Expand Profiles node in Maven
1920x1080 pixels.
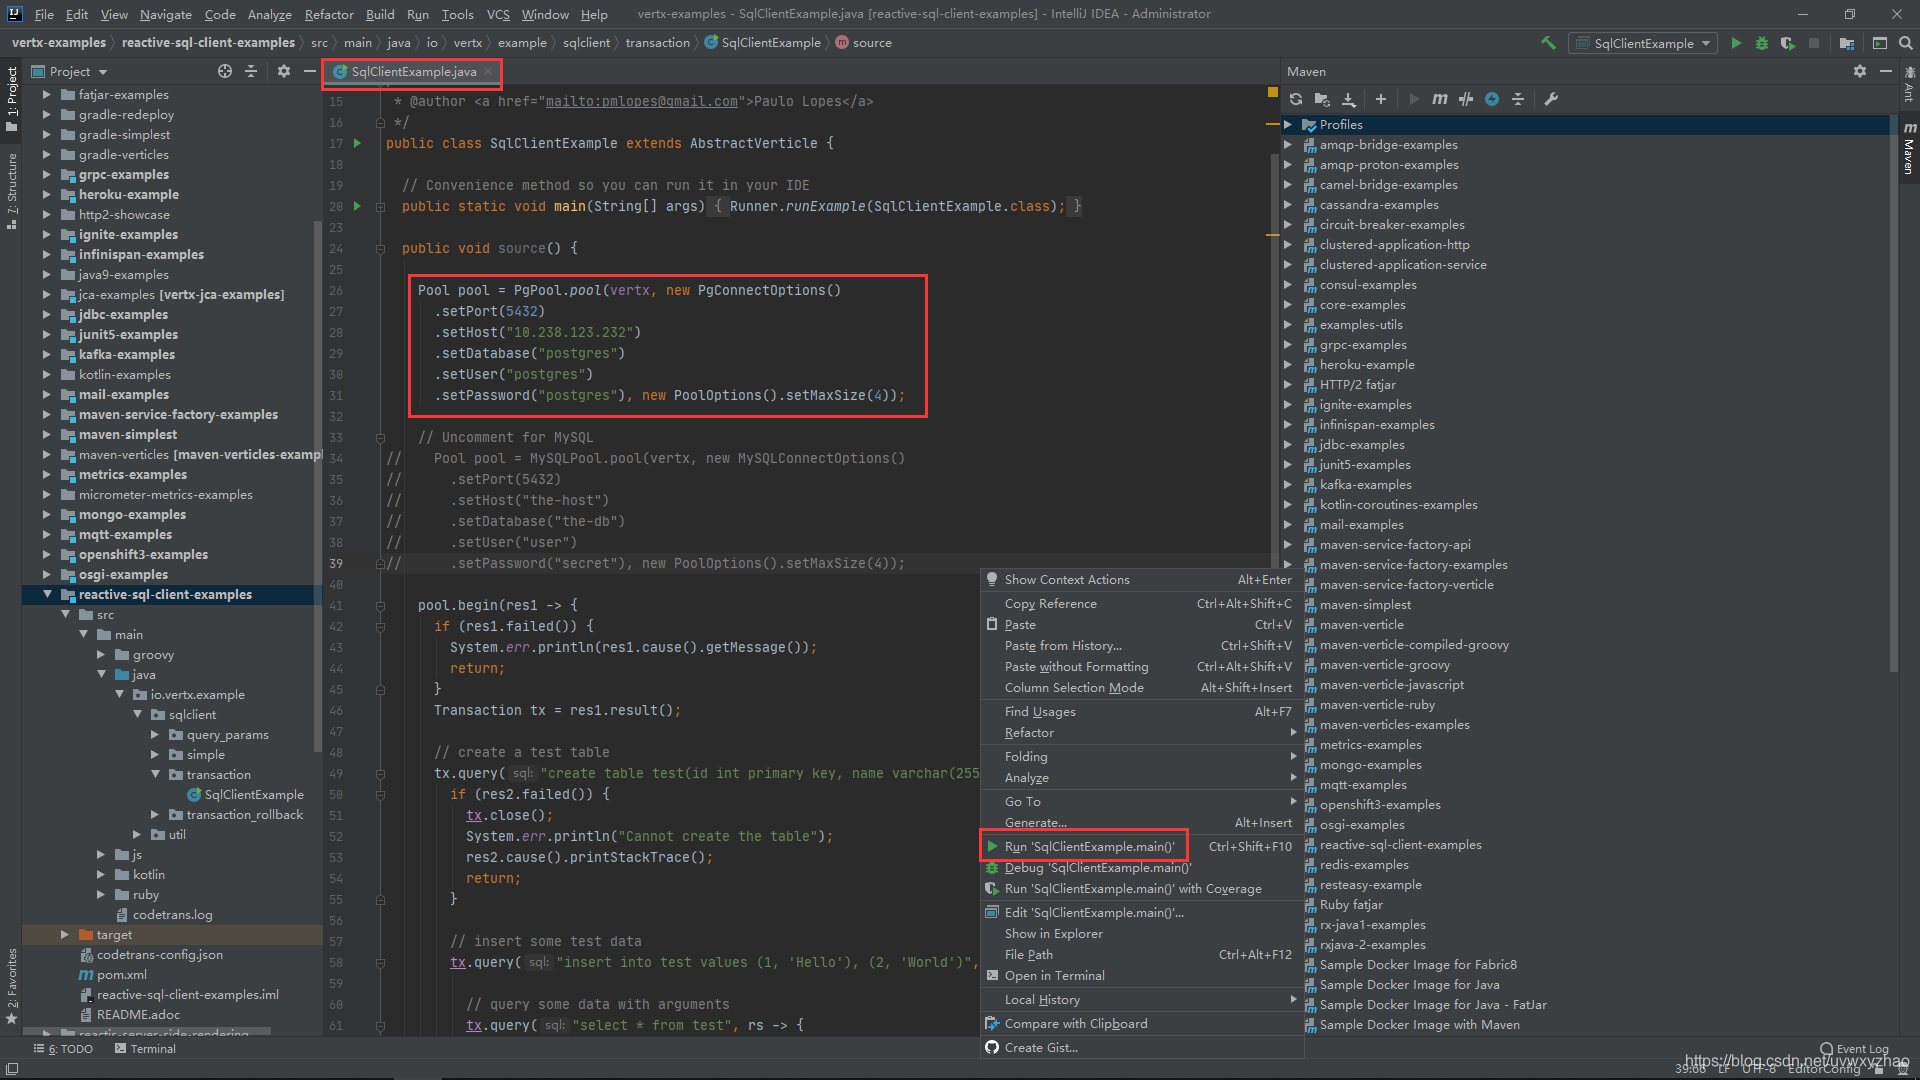(x=1288, y=125)
